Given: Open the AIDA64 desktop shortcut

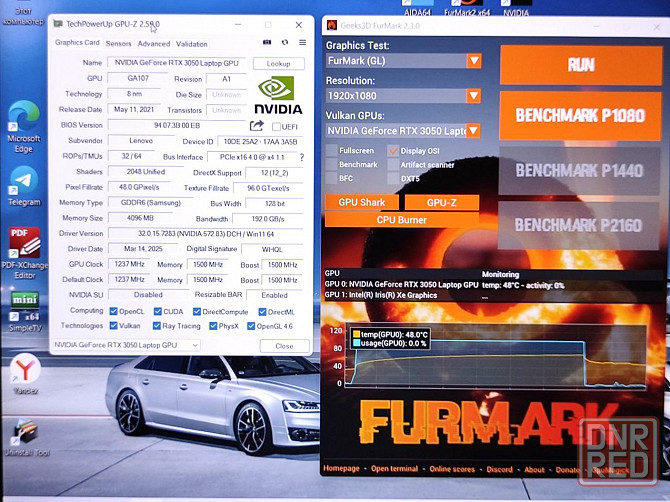Looking at the screenshot, I should pos(417,9).
